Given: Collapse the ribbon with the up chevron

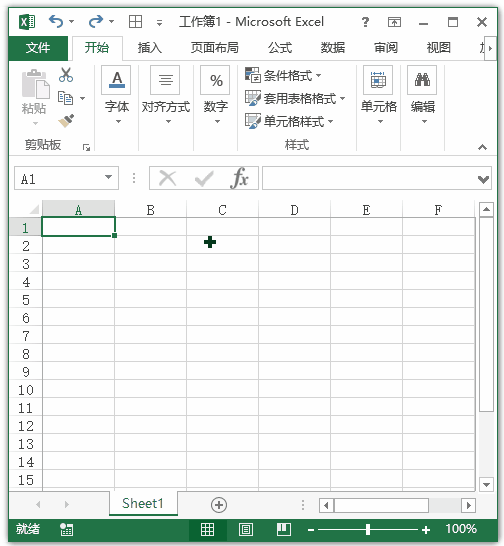Looking at the screenshot, I should [482, 147].
